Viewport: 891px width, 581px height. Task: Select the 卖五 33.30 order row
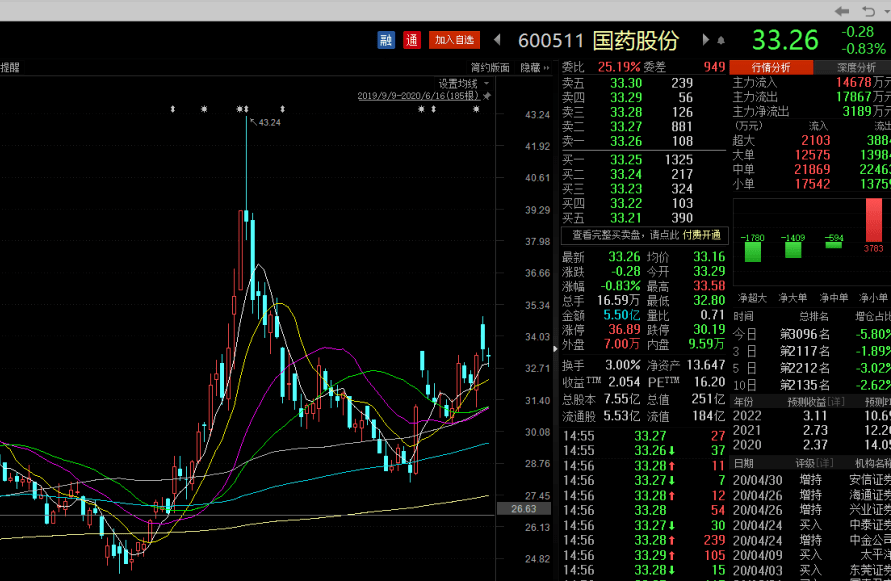pyautogui.click(x=643, y=83)
